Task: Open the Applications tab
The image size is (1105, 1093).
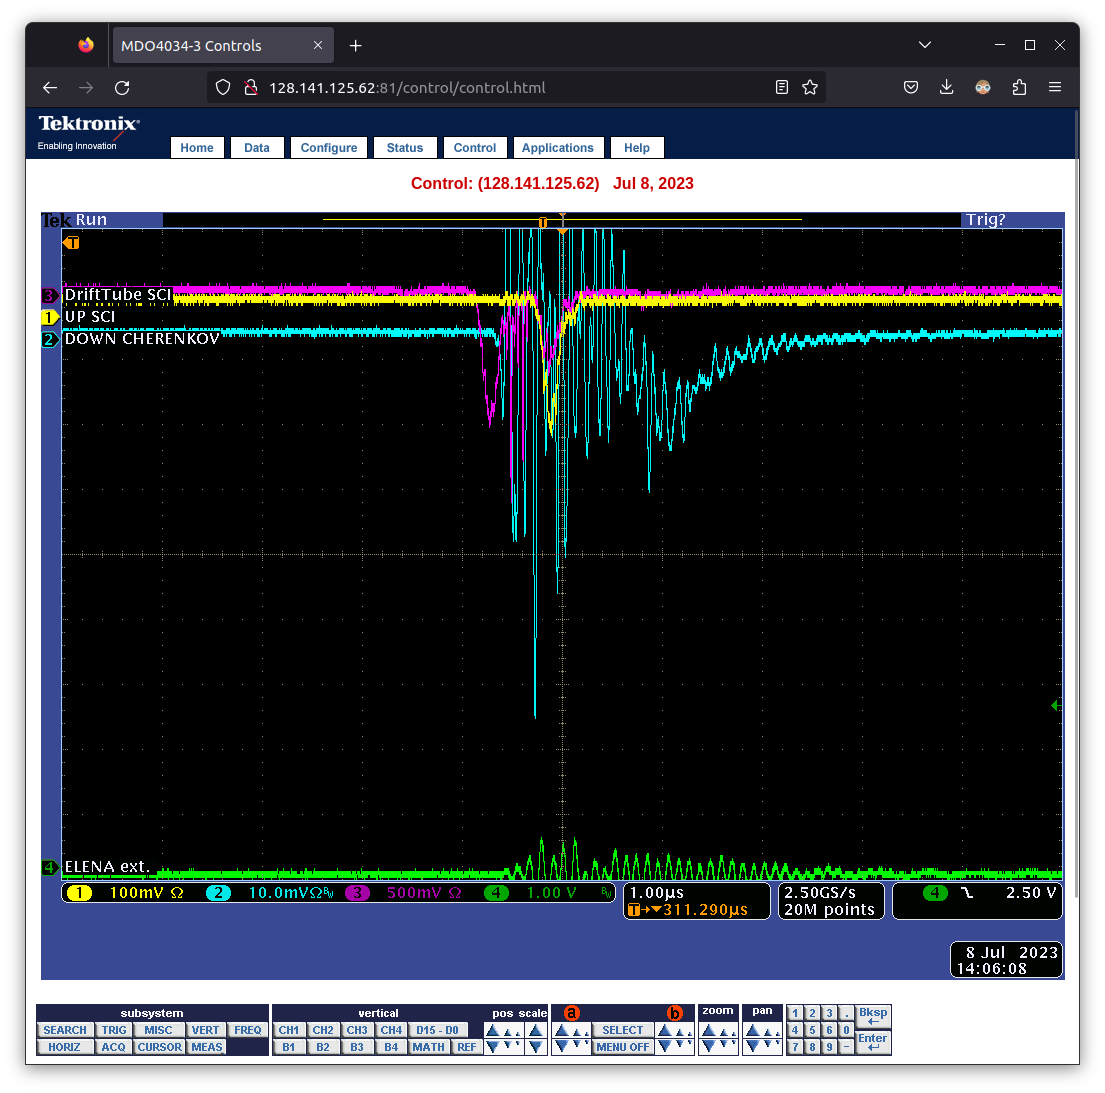Action: click(x=557, y=148)
